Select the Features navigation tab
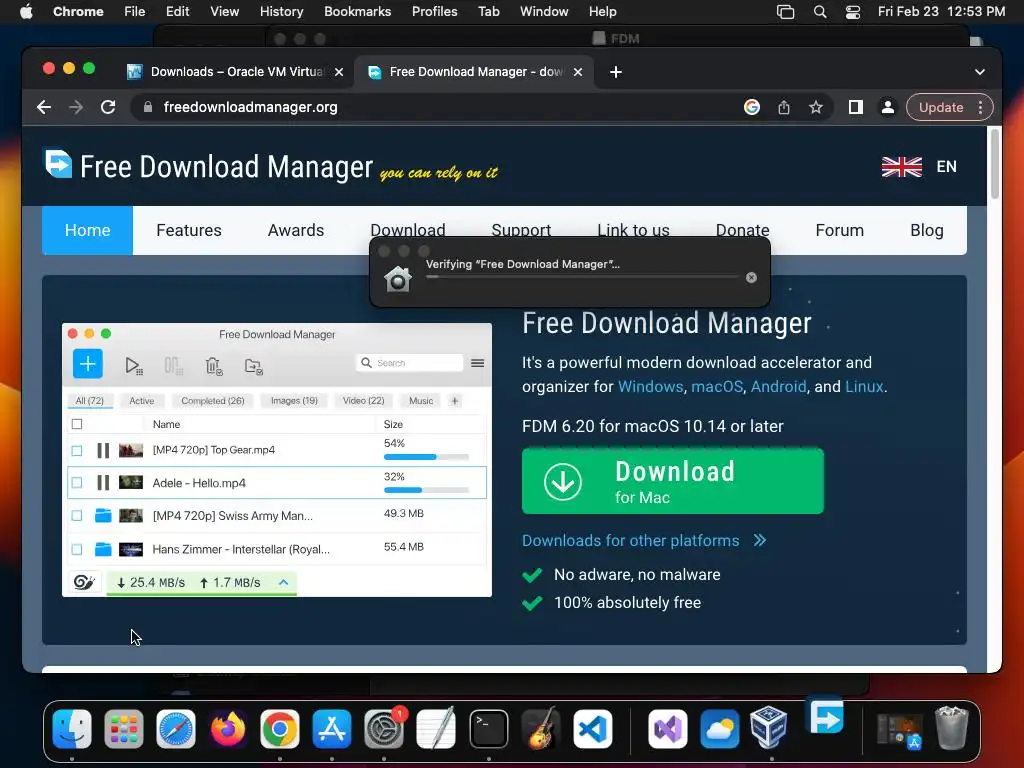This screenshot has width=1024, height=768. tap(189, 231)
